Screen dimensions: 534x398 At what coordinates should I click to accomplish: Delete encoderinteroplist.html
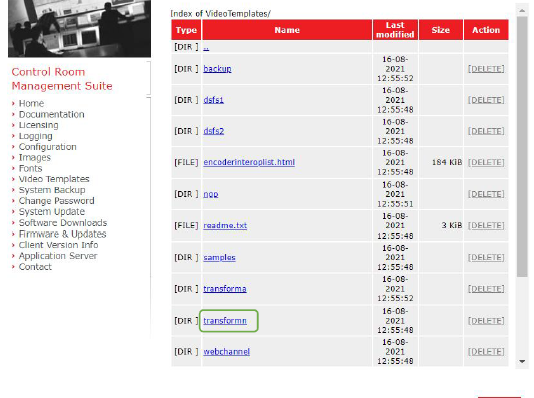click(486, 162)
